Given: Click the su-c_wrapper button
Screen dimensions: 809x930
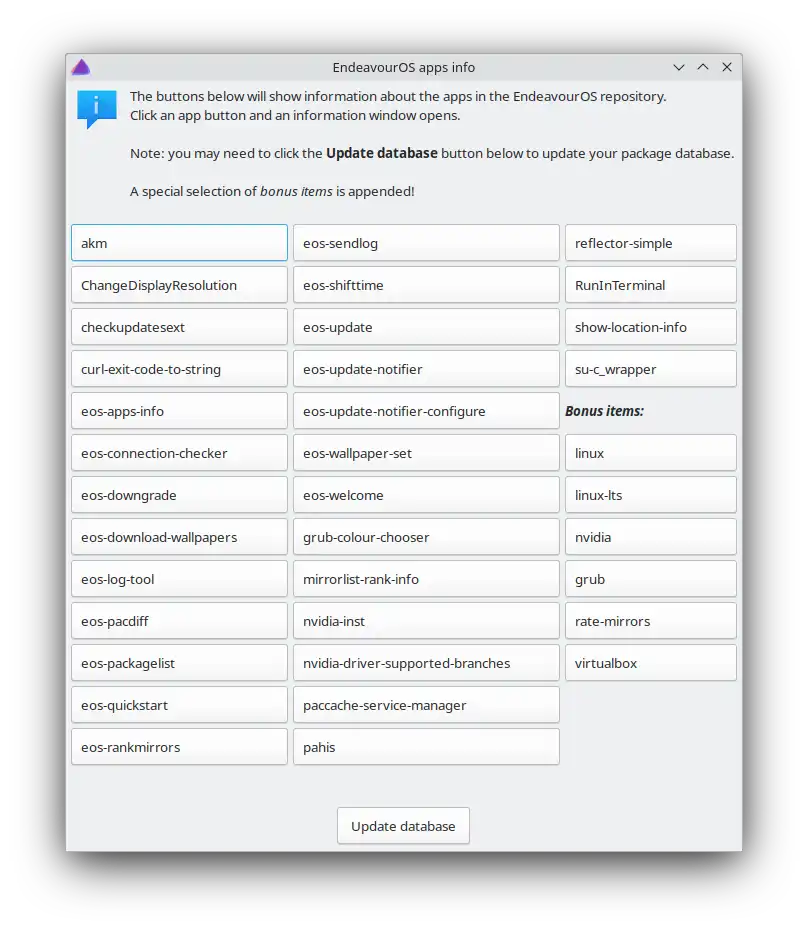Looking at the screenshot, I should pos(650,369).
